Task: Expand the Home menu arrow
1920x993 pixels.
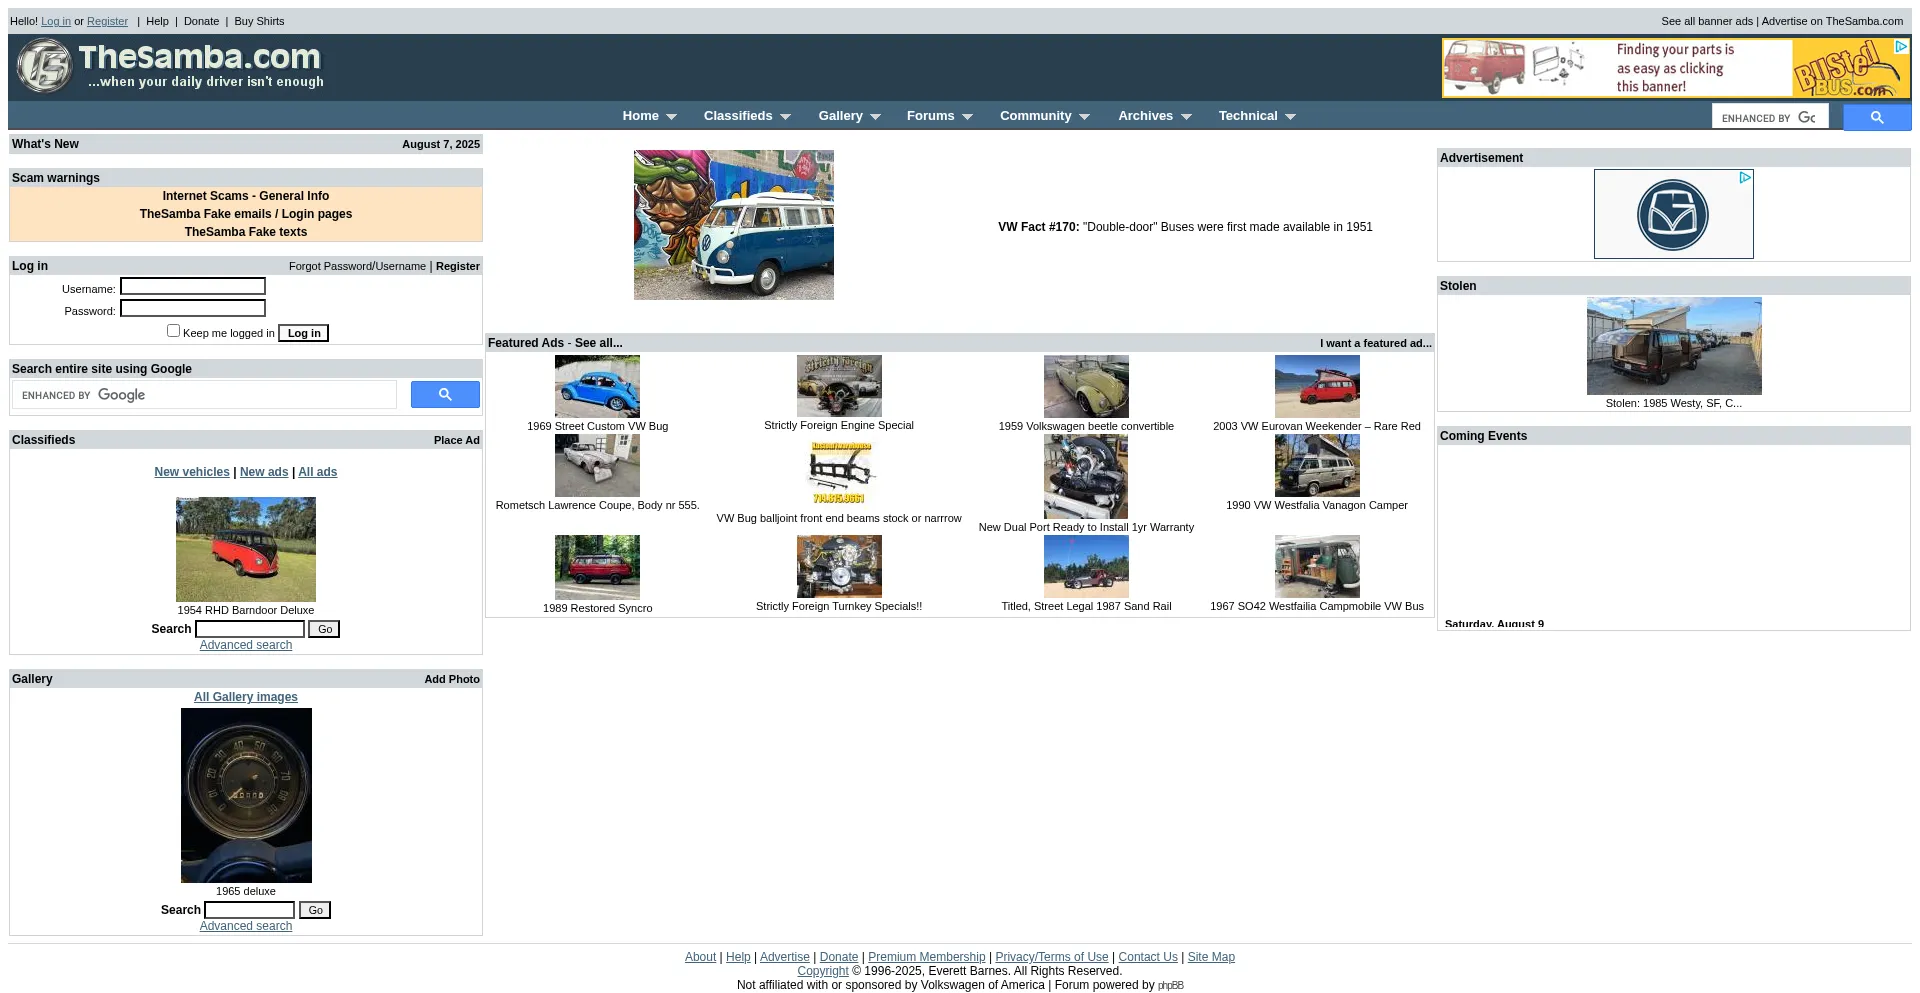Action: [671, 117]
